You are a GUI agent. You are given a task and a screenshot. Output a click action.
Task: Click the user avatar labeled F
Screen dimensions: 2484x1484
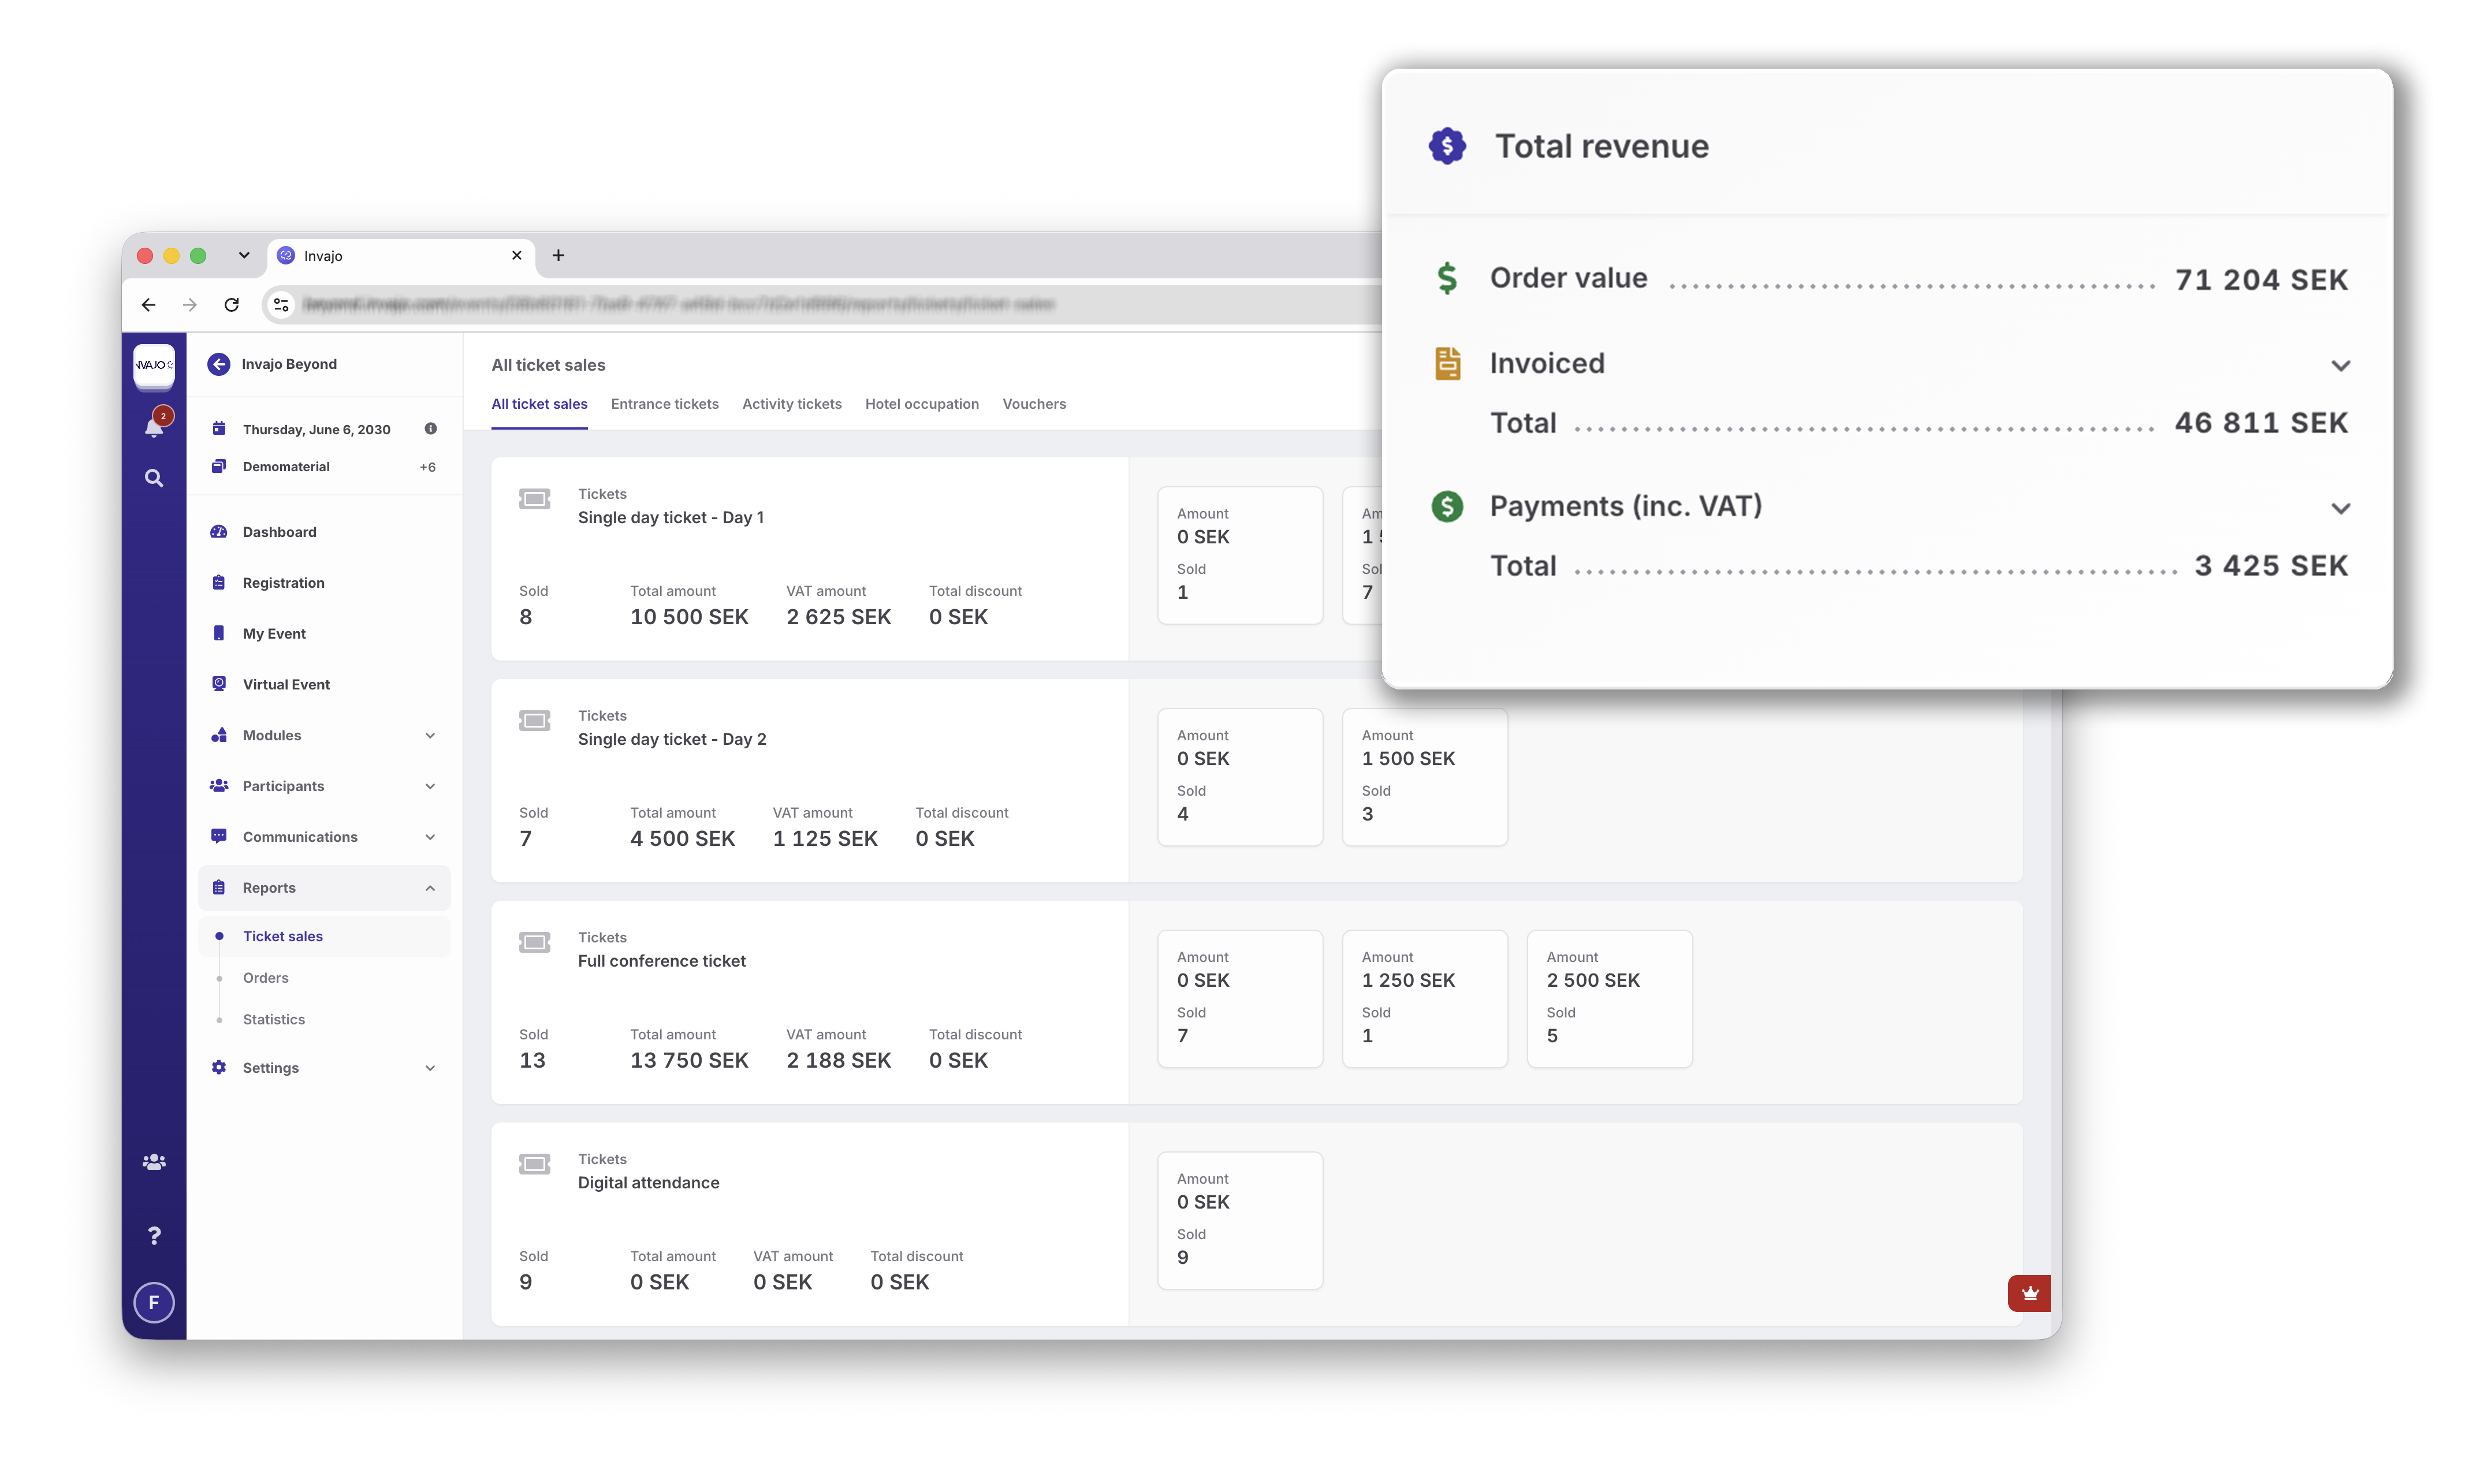click(x=154, y=1302)
